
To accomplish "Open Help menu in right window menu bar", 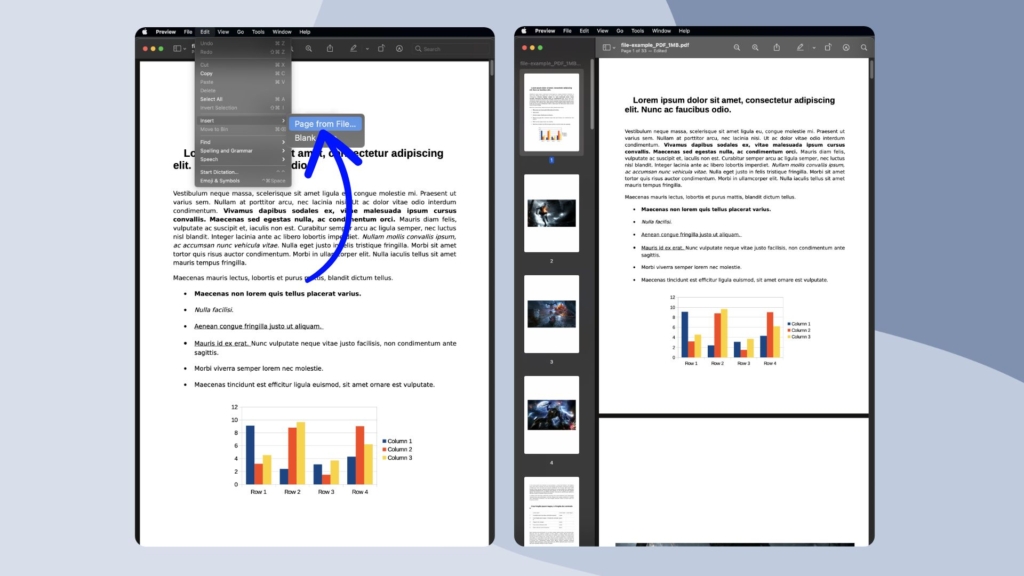I will tap(684, 31).
